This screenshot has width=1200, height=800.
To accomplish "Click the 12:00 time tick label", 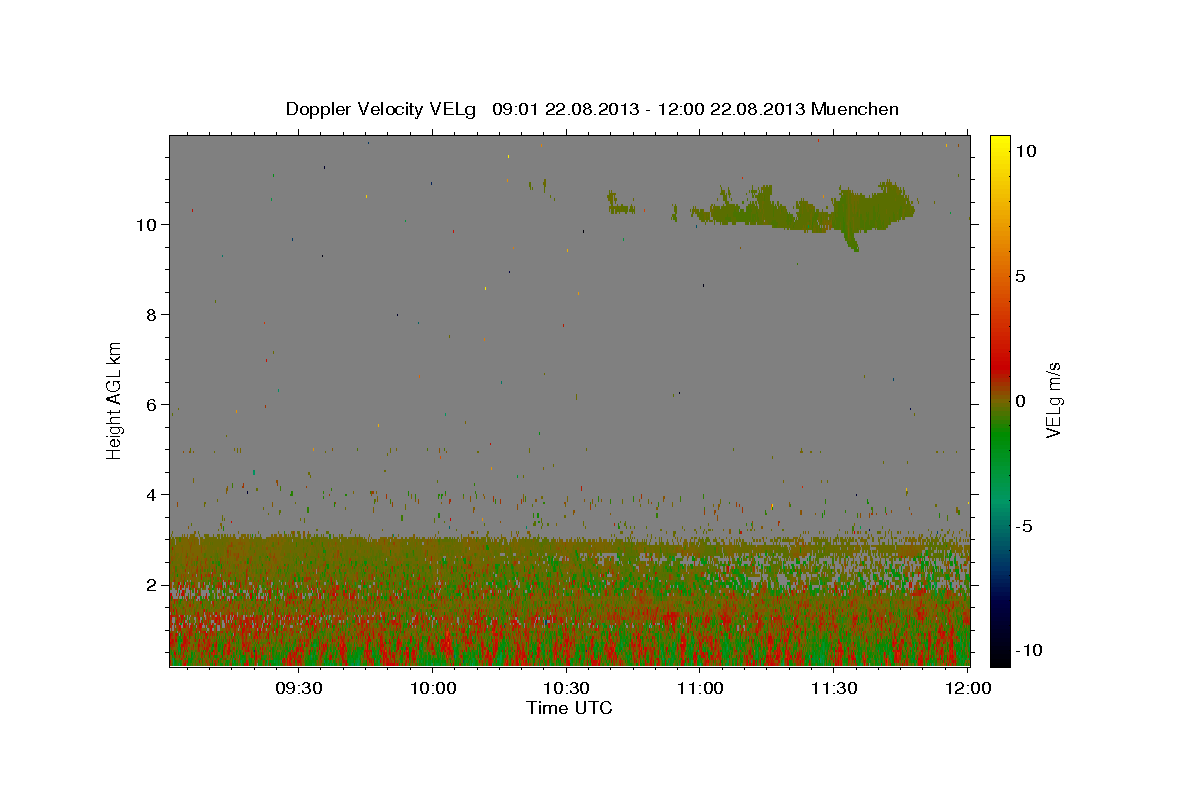I will pos(968,688).
